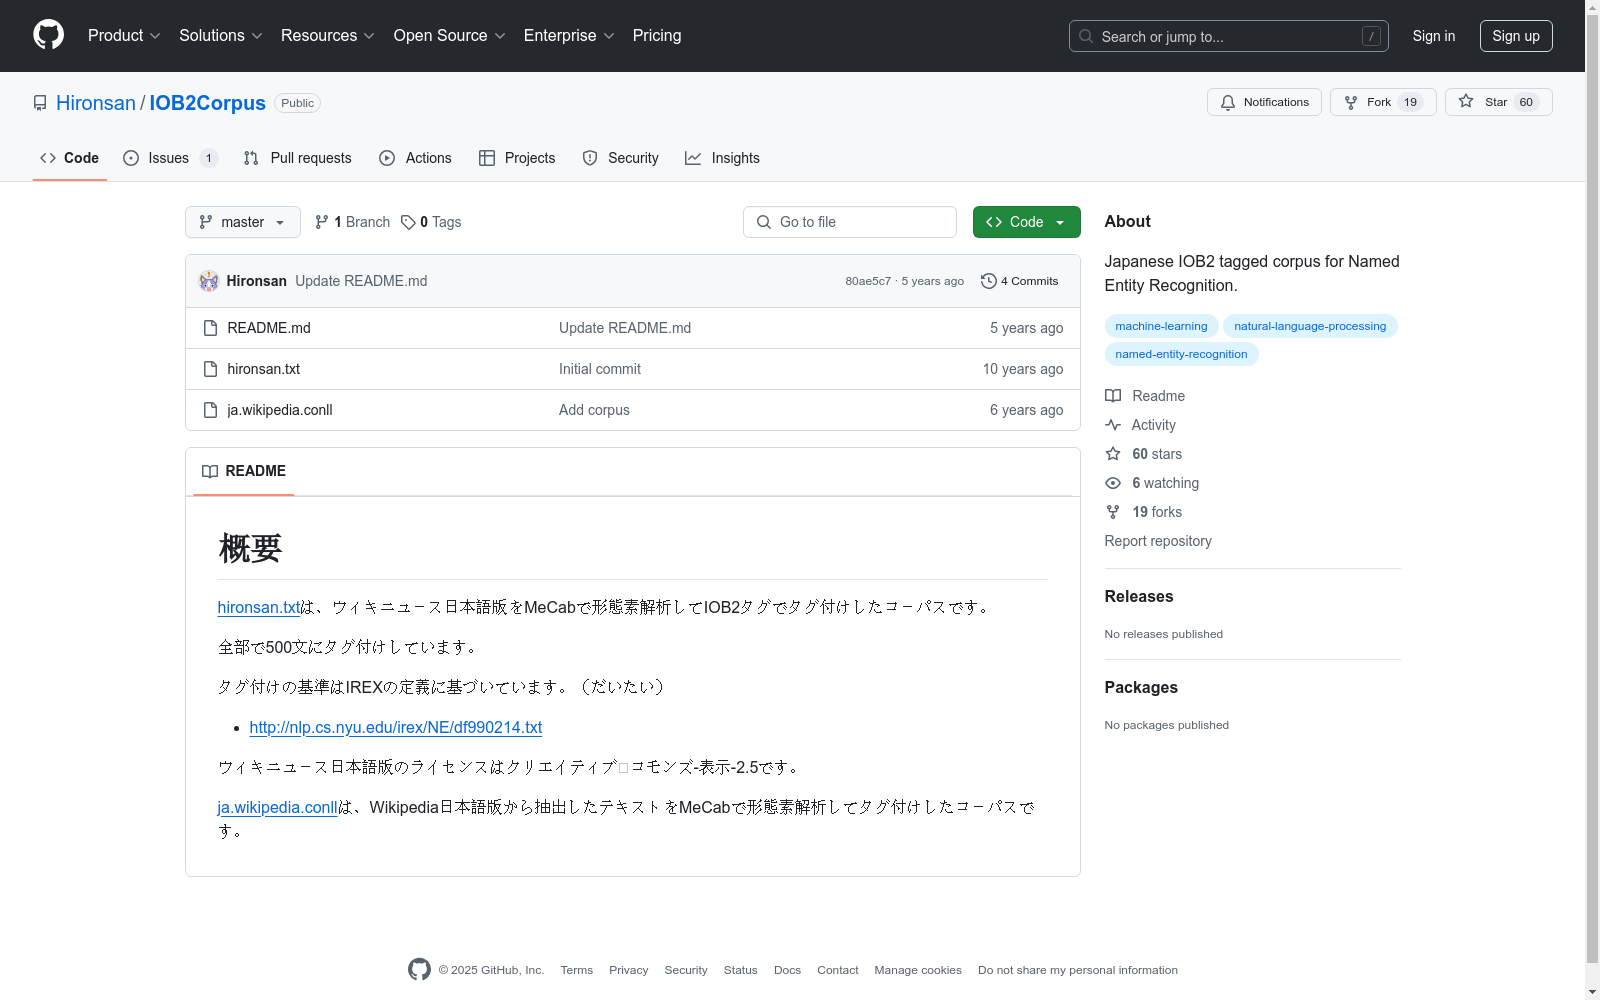Open the Projects tab
The height and width of the screenshot is (1000, 1600).
(x=517, y=158)
